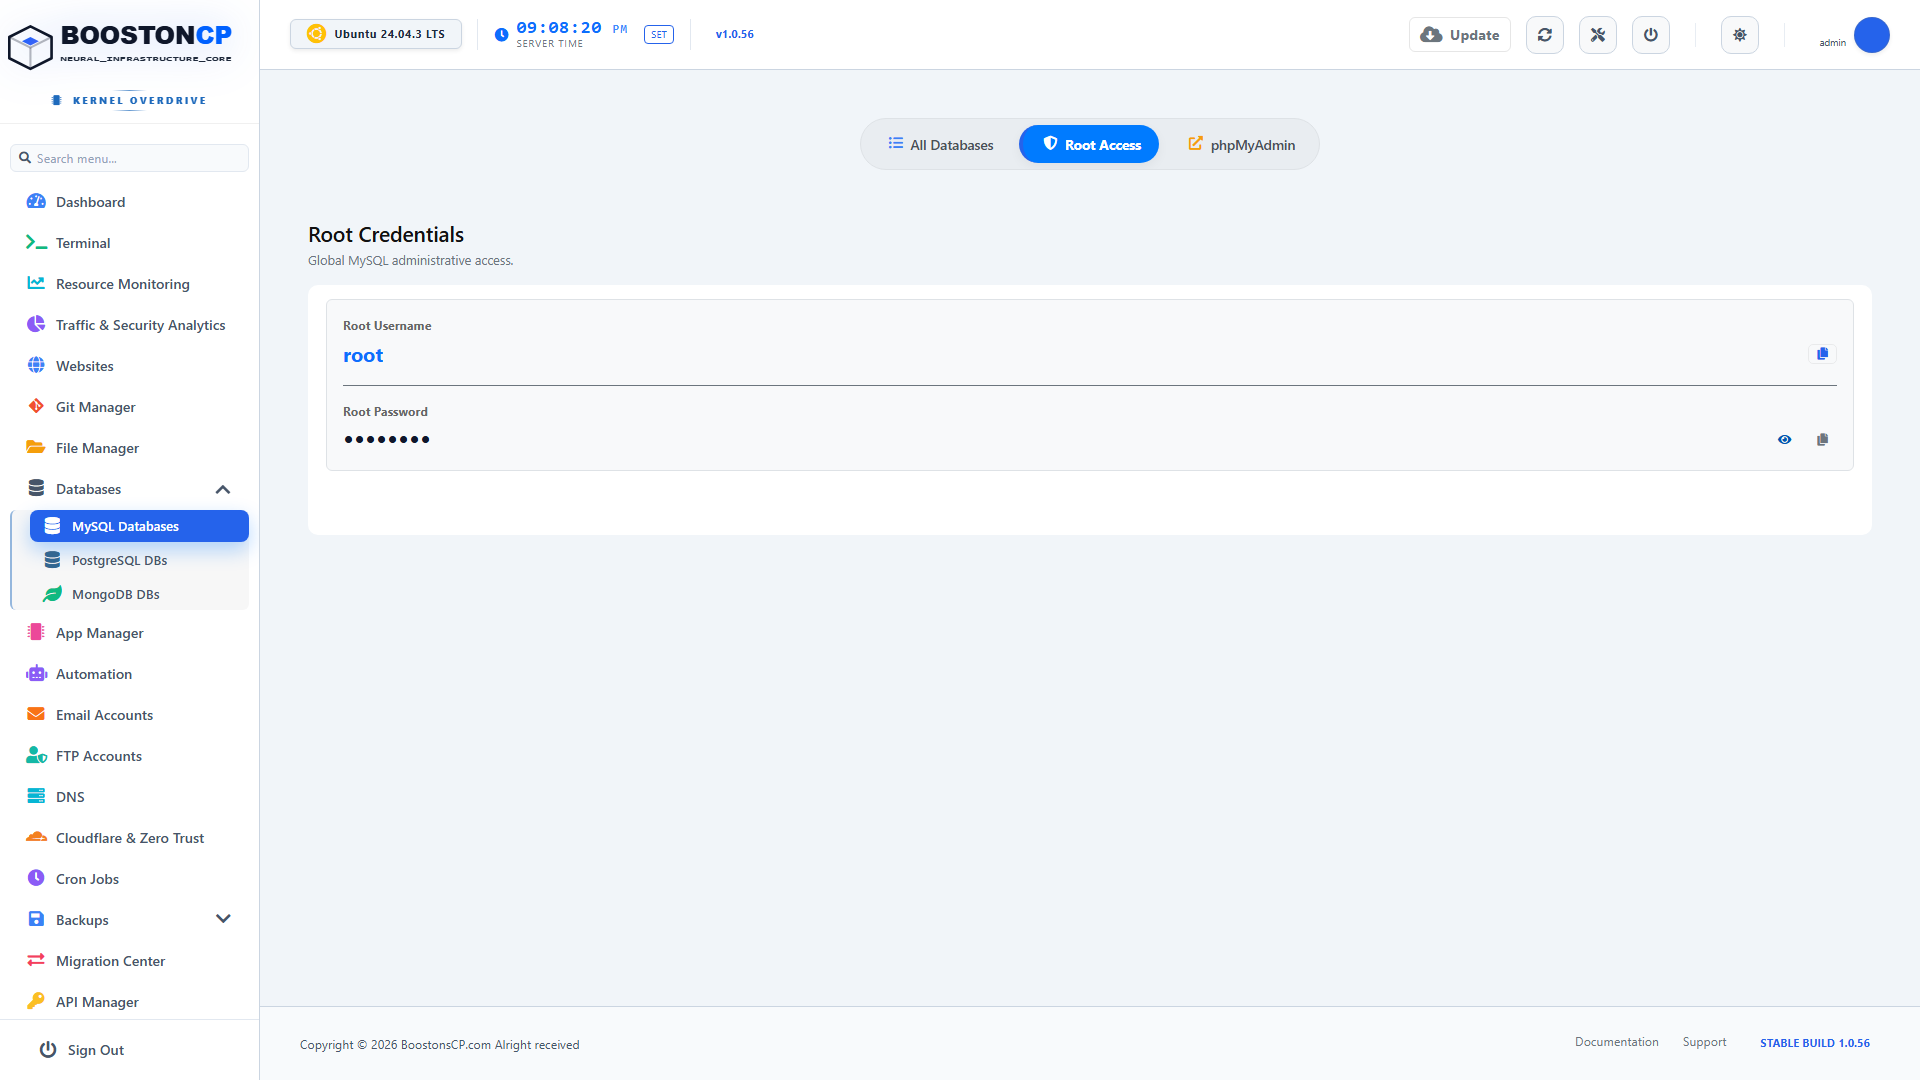
Task: Click the power icon in top header
Action: coord(1651,35)
